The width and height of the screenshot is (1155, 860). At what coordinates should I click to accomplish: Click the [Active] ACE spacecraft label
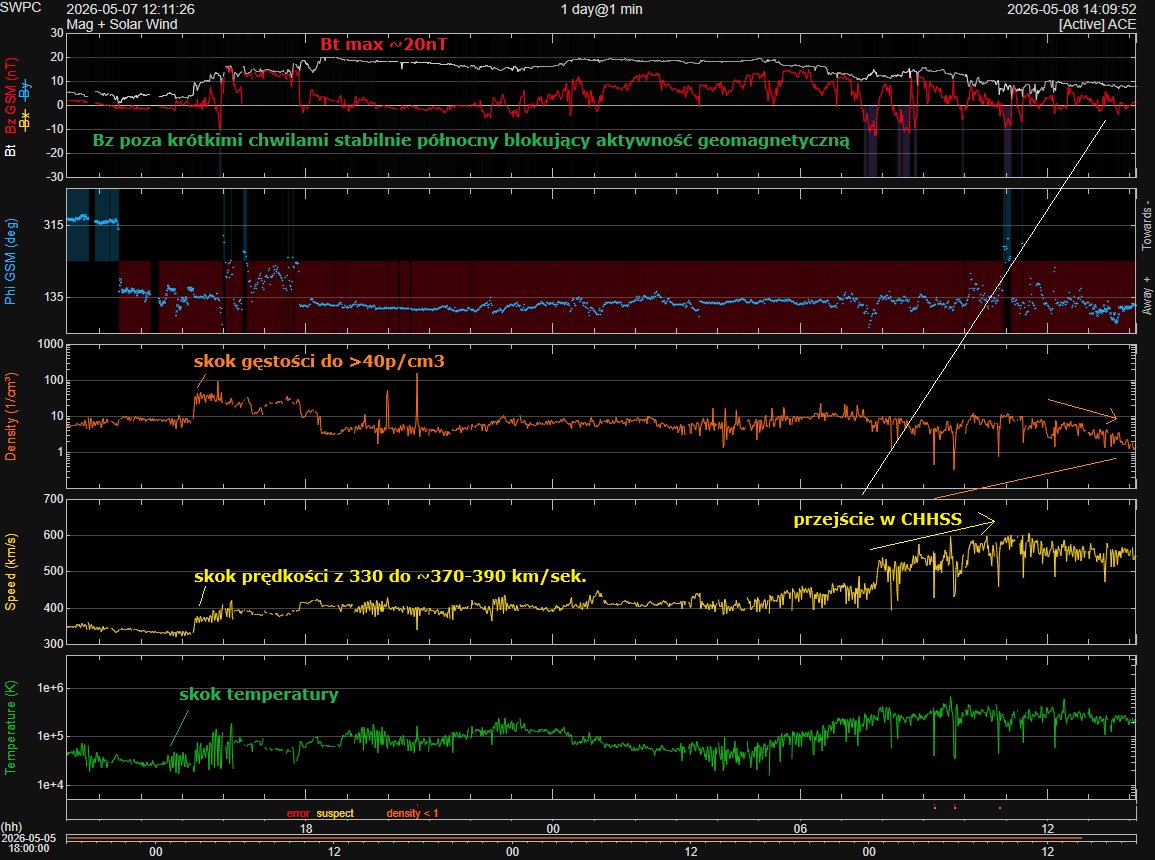(x=1098, y=24)
